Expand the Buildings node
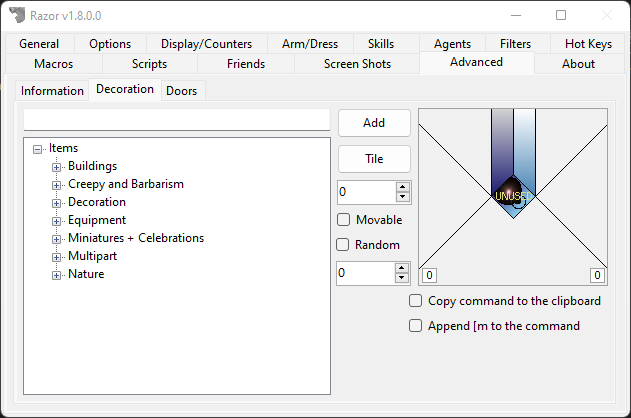The height and width of the screenshot is (418, 631). (x=56, y=167)
